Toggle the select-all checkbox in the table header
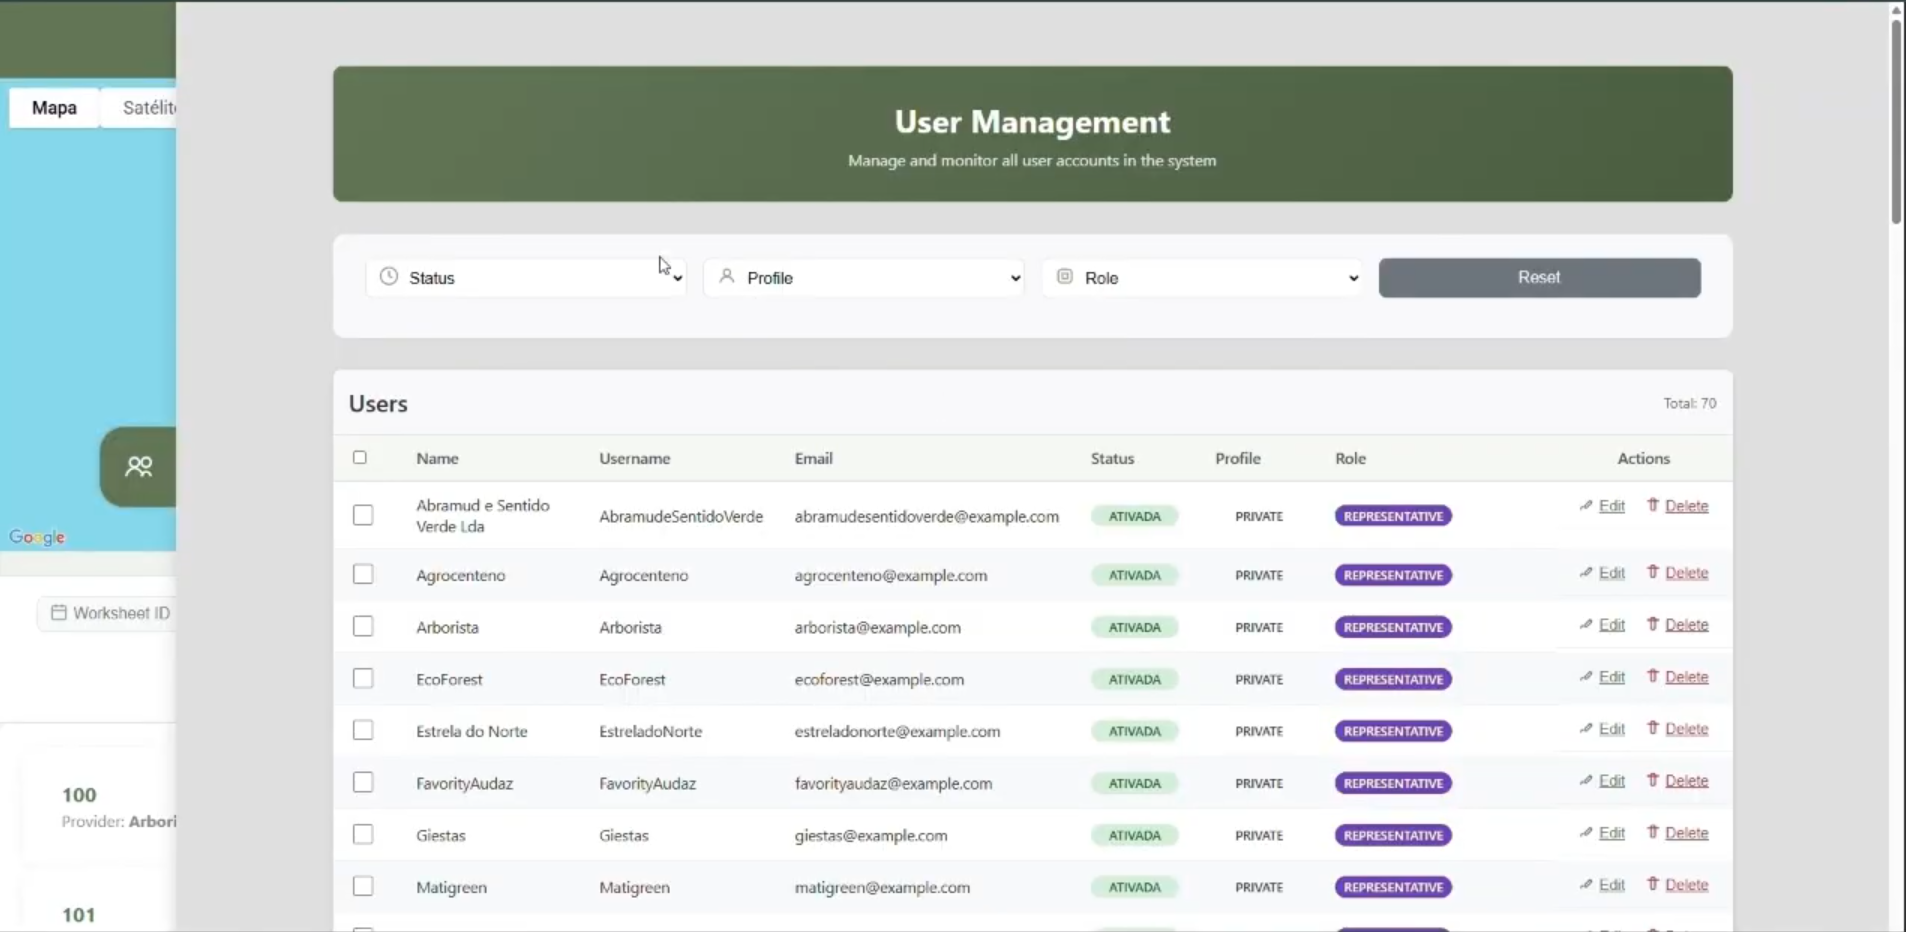The image size is (1906, 932). [359, 457]
